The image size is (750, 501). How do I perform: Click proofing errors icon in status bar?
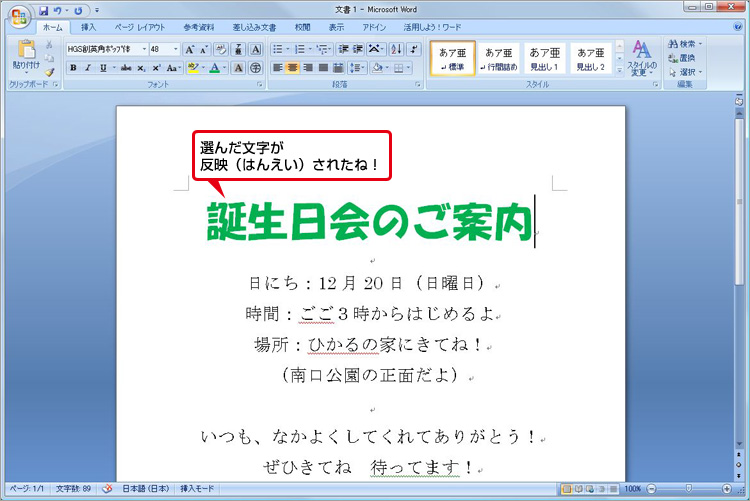[x=108, y=489]
